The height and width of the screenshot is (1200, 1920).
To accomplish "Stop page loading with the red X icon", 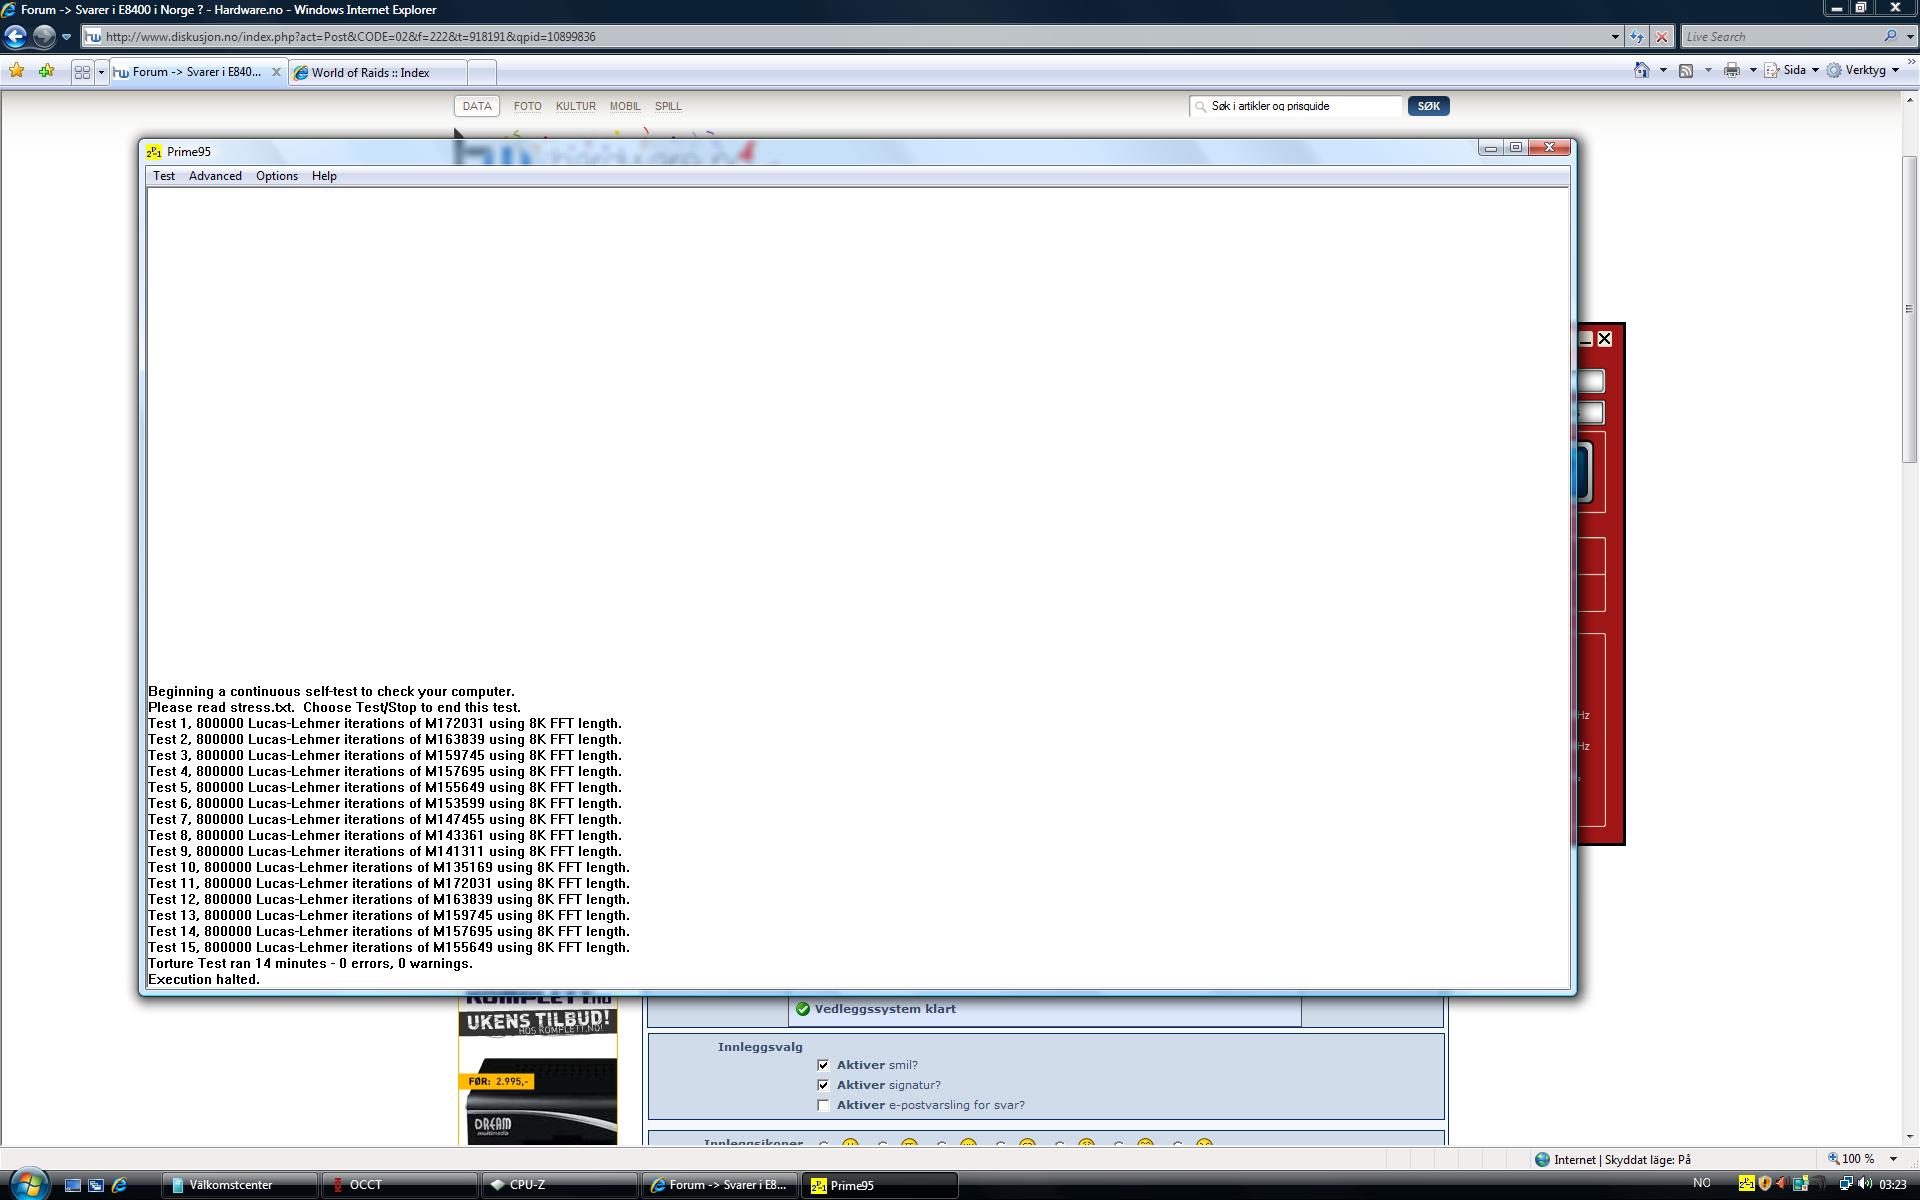I will pos(1662,37).
